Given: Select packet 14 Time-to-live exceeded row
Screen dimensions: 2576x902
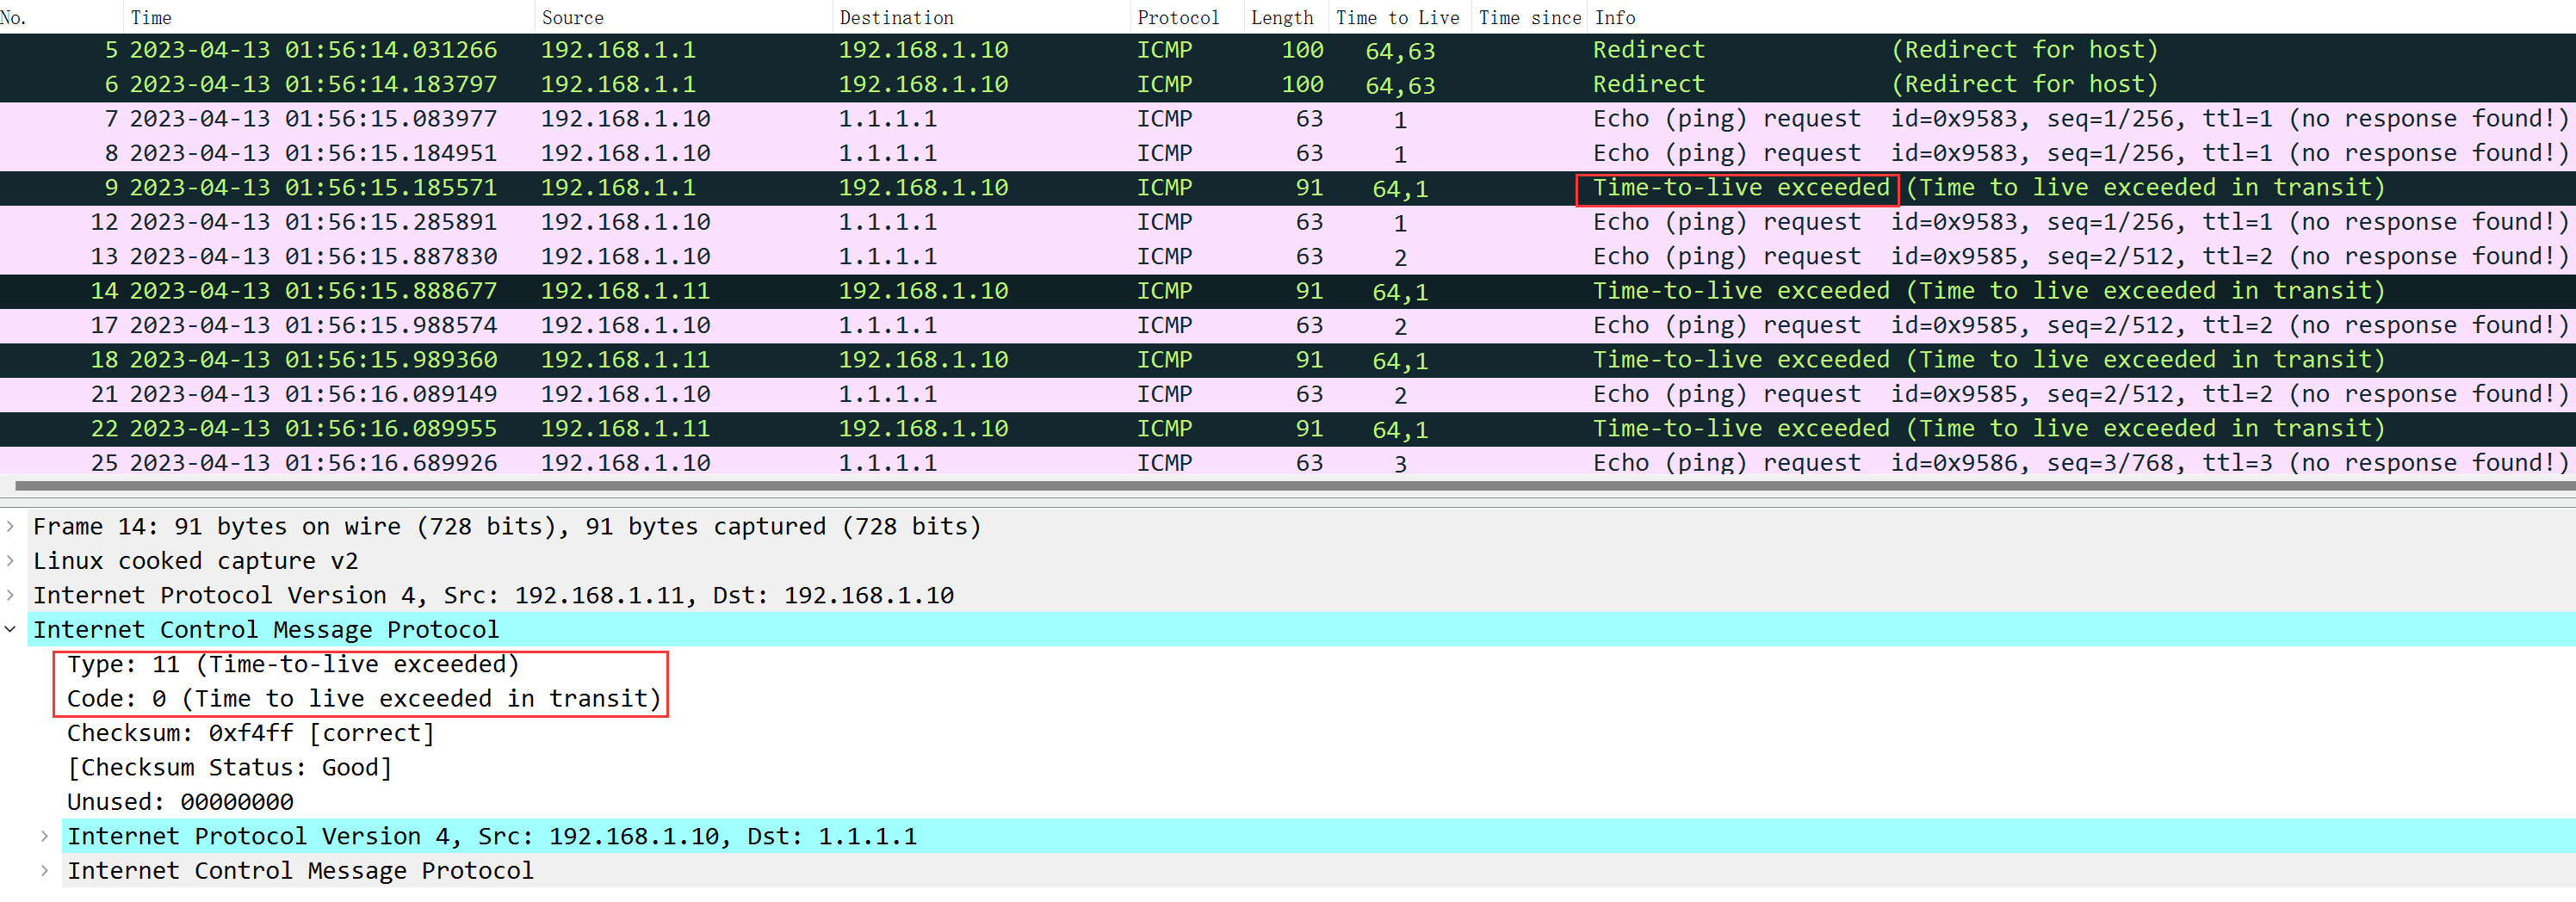Looking at the screenshot, I should pos(1288,291).
